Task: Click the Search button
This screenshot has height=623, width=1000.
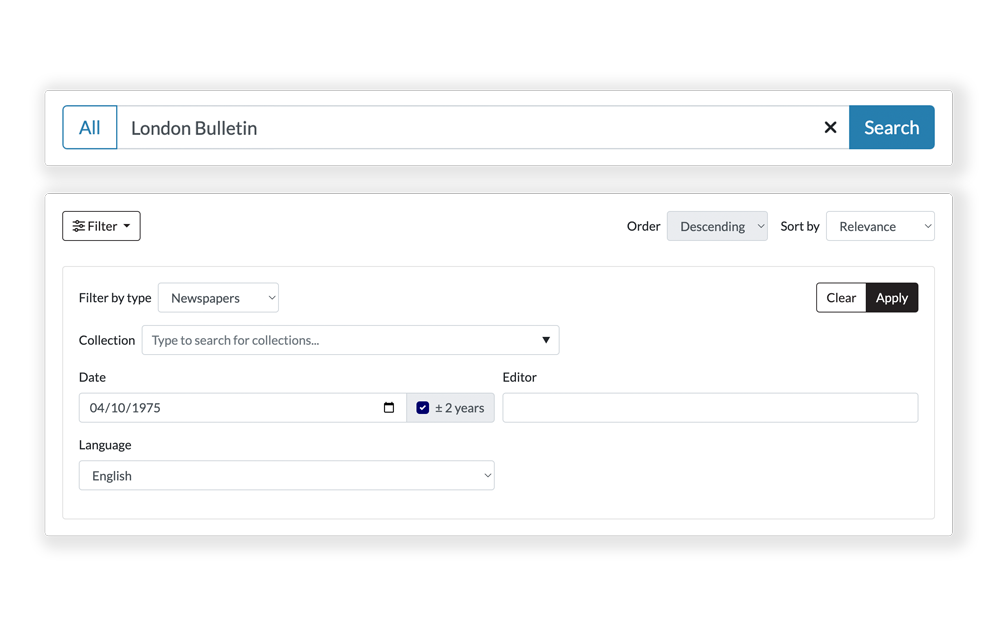Action: coord(891,128)
